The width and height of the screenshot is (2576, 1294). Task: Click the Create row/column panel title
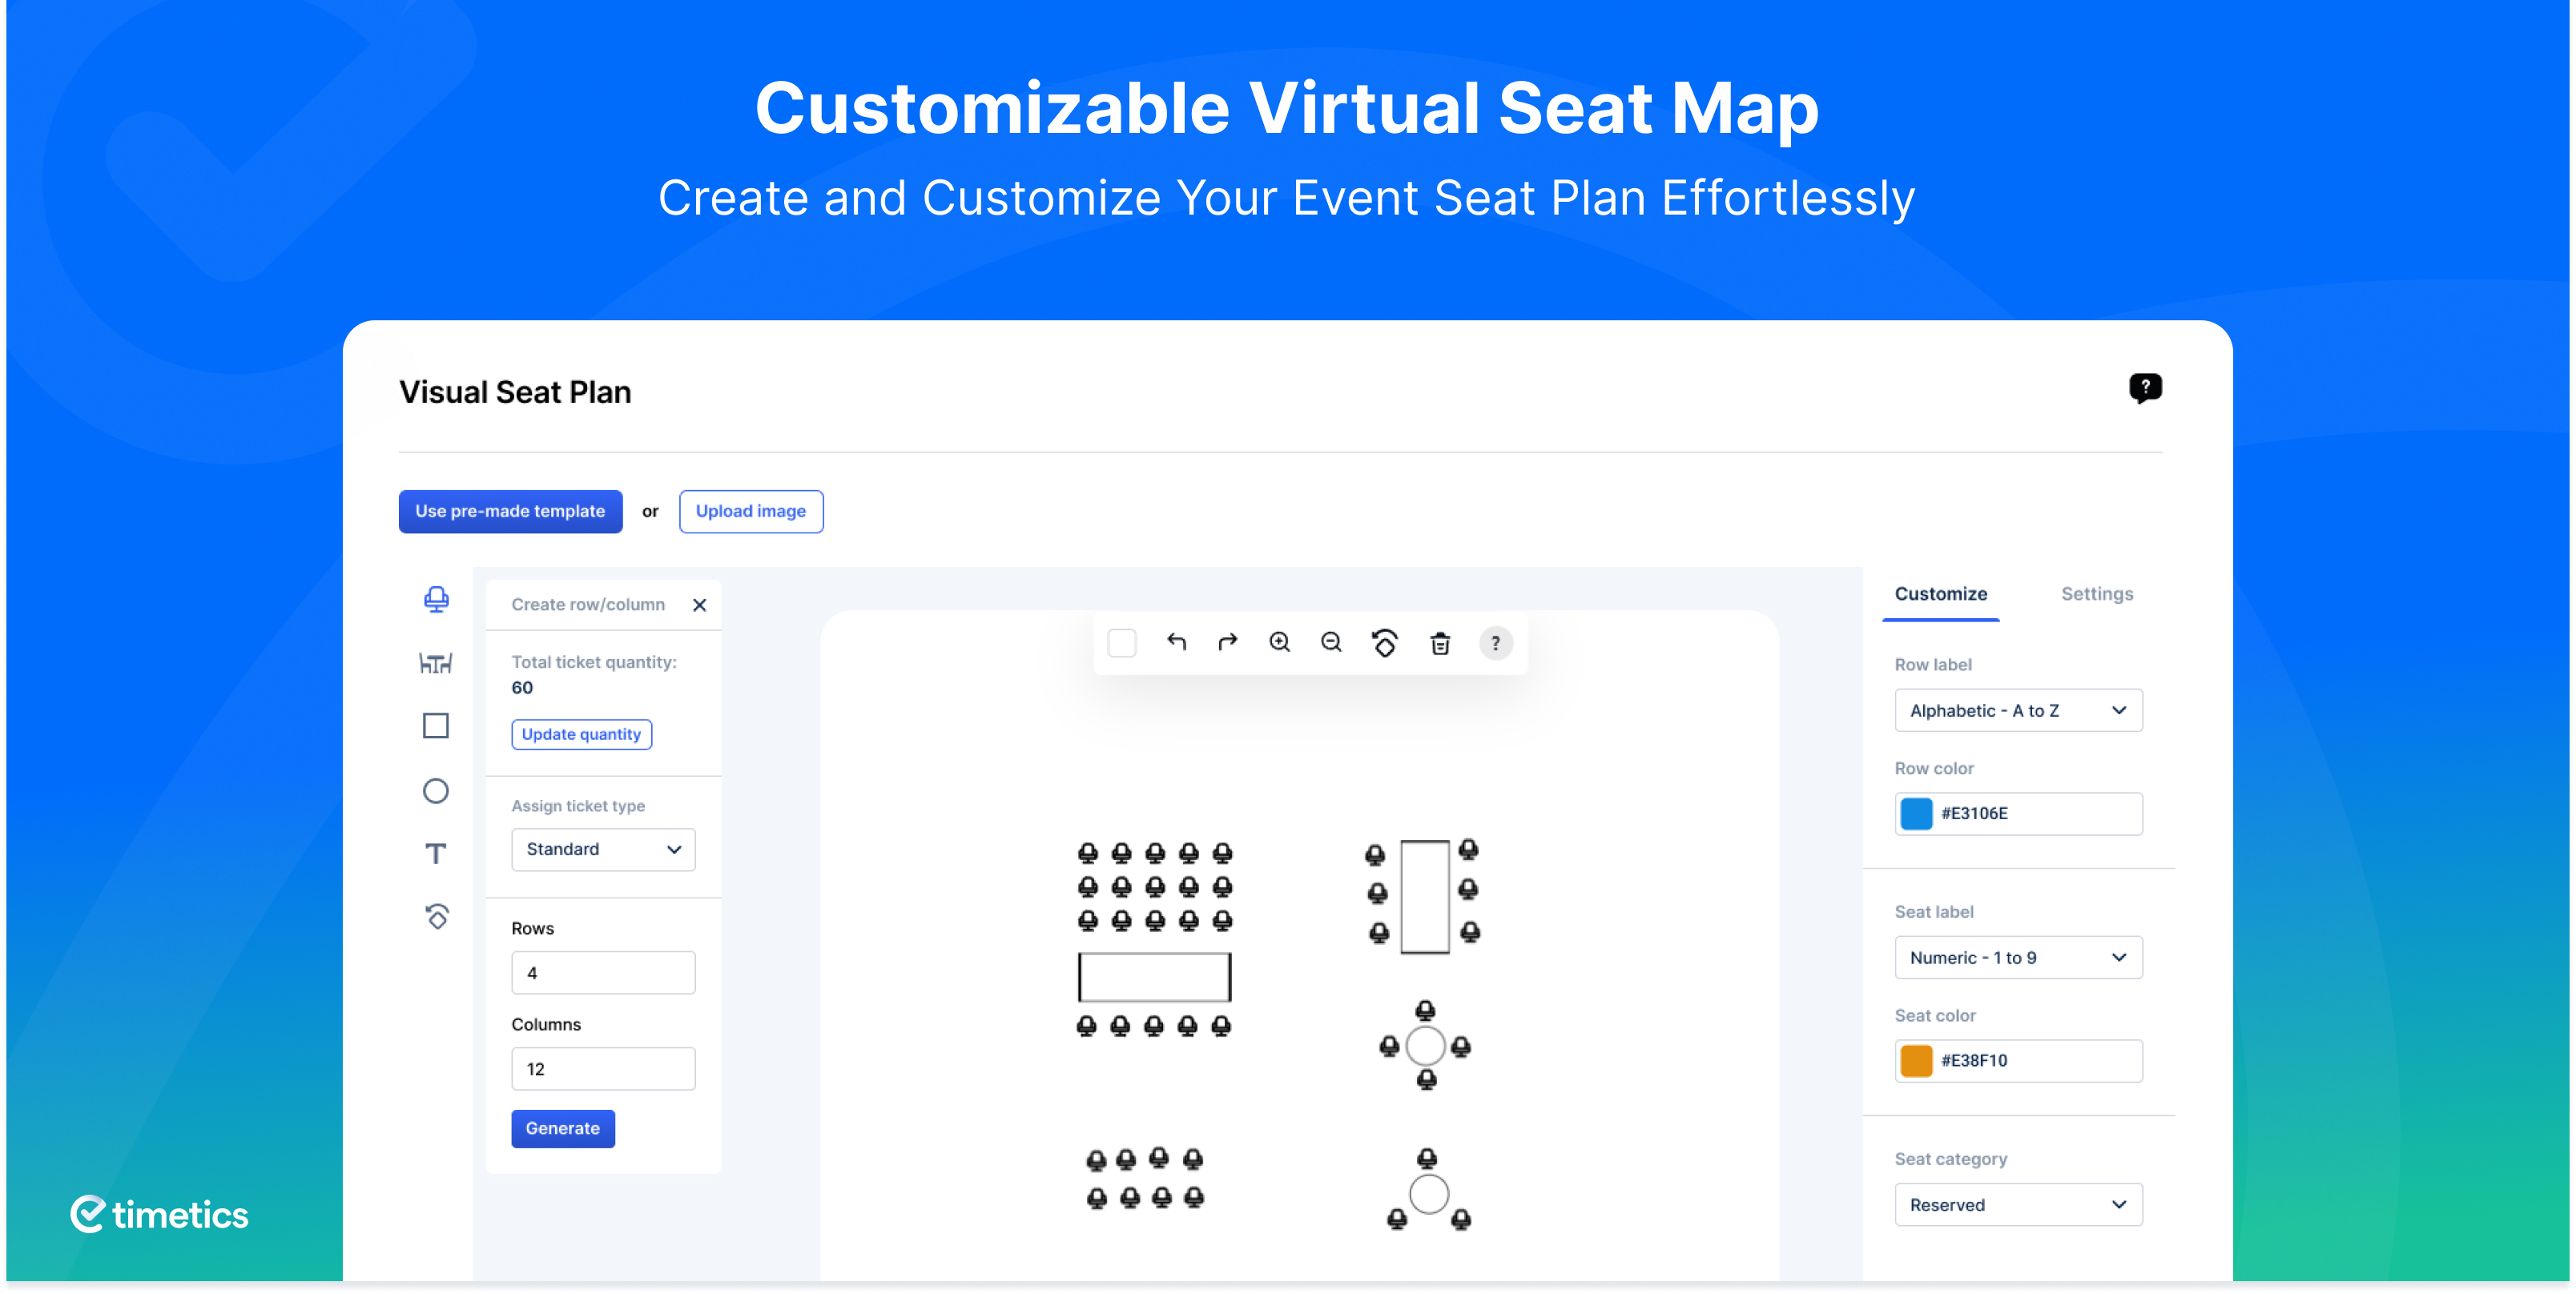tap(588, 605)
